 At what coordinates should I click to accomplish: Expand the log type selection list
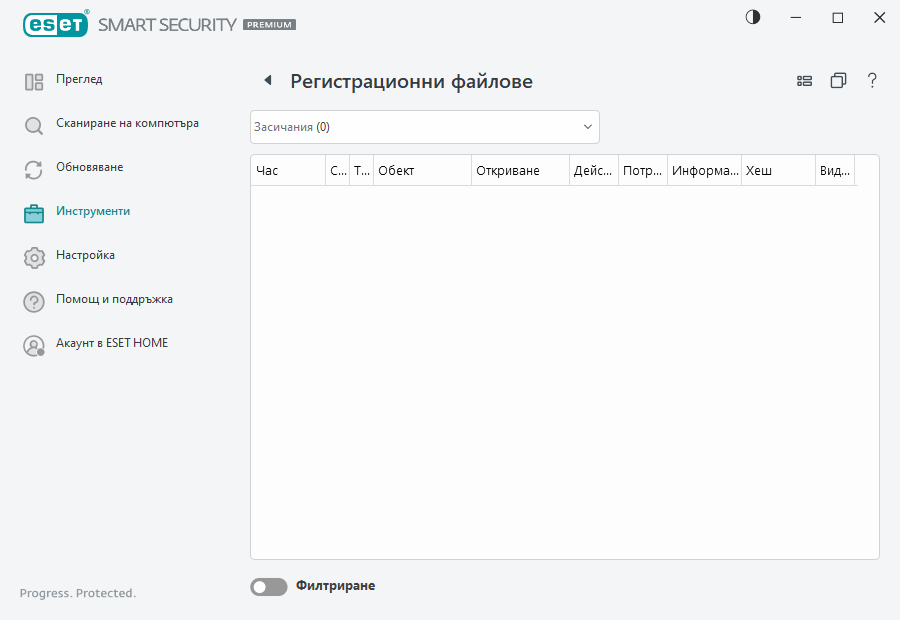(587, 127)
